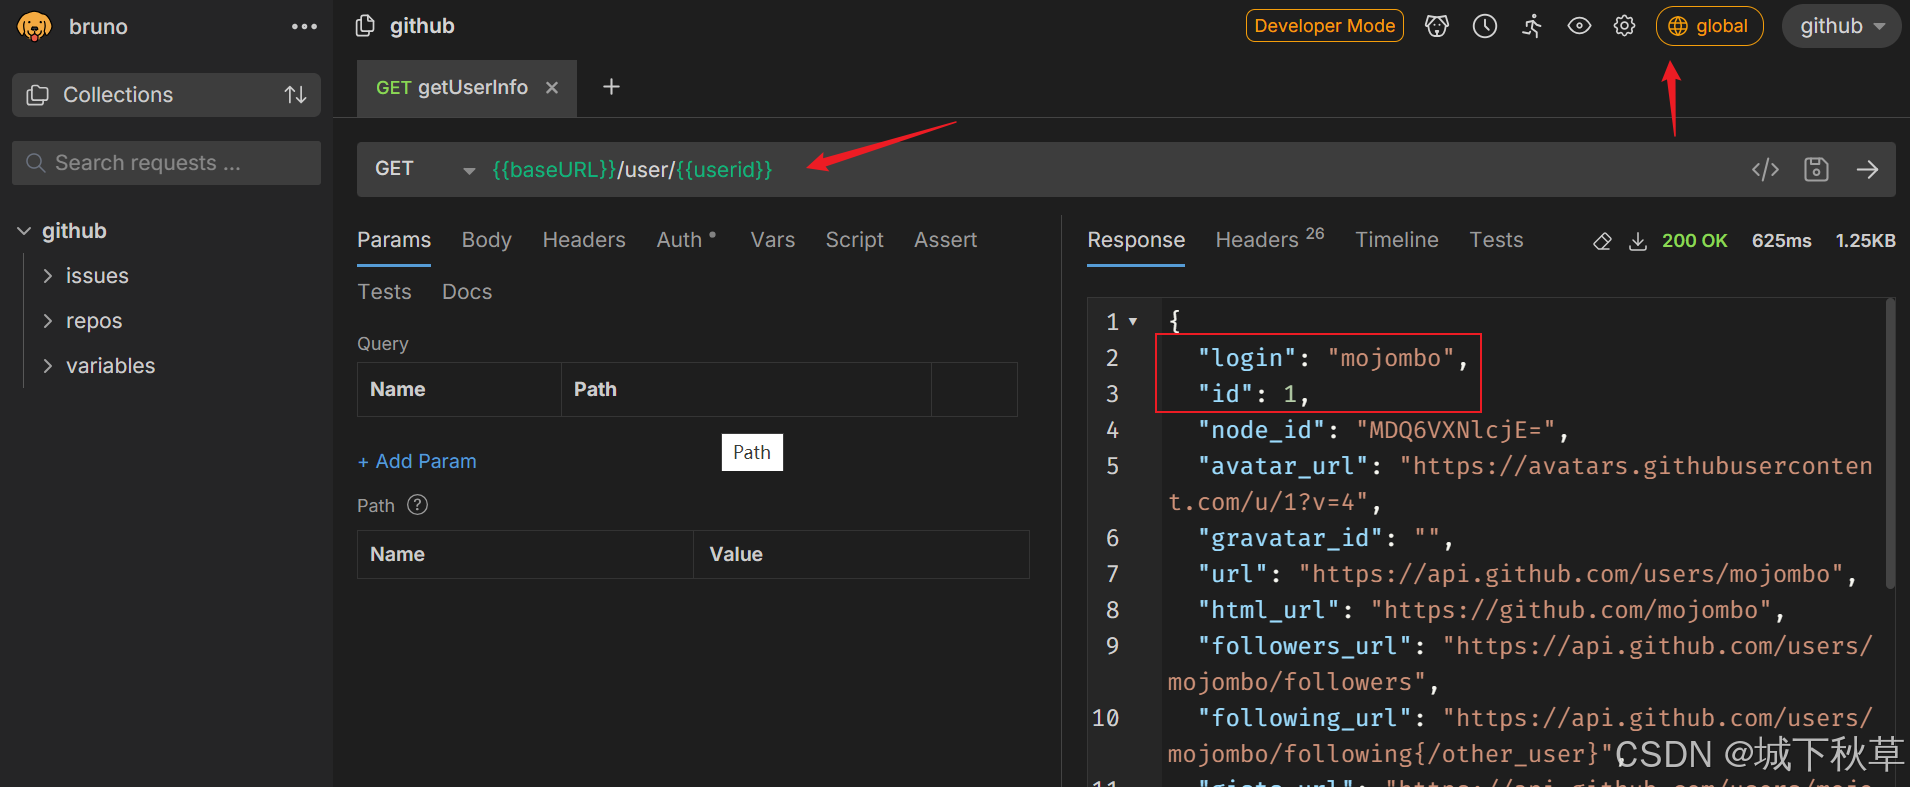Open the request Tests tab
Image resolution: width=1910 pixels, height=787 pixels.
click(384, 292)
